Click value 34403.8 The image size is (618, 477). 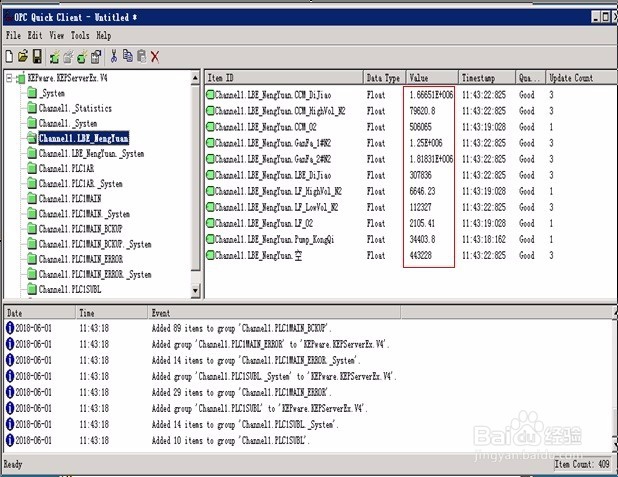[x=422, y=239]
